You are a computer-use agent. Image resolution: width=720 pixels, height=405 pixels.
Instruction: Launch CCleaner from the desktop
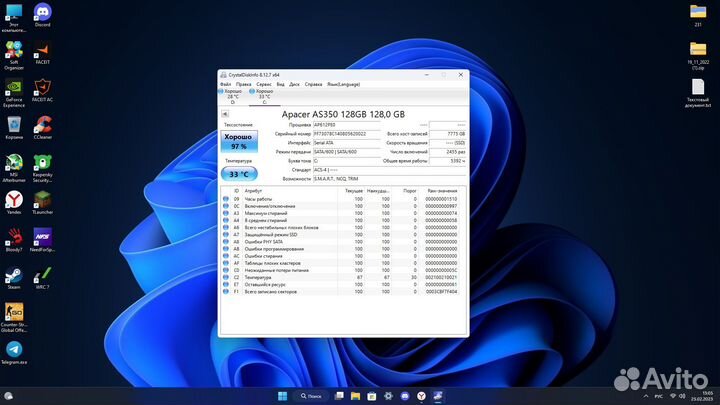42,125
